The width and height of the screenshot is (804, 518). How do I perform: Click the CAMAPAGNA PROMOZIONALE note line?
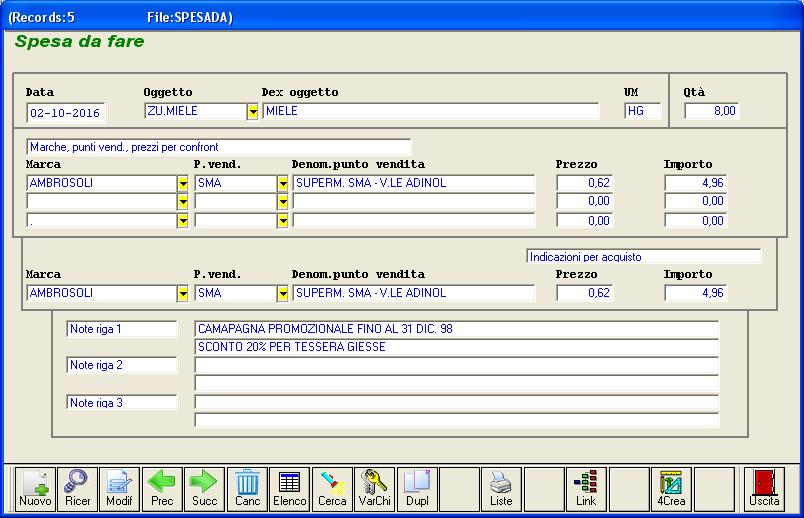coord(456,329)
